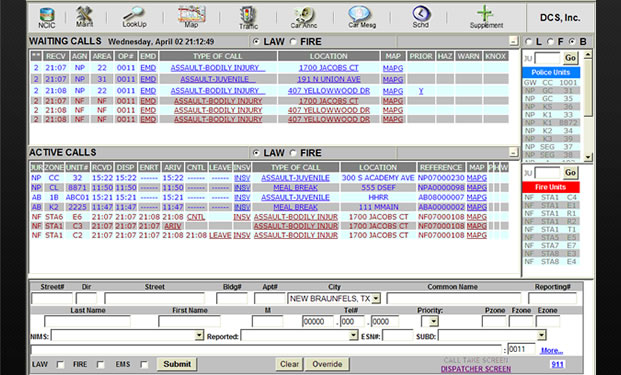Open the Car Annc icon
The width and height of the screenshot is (621, 375).
point(304,18)
